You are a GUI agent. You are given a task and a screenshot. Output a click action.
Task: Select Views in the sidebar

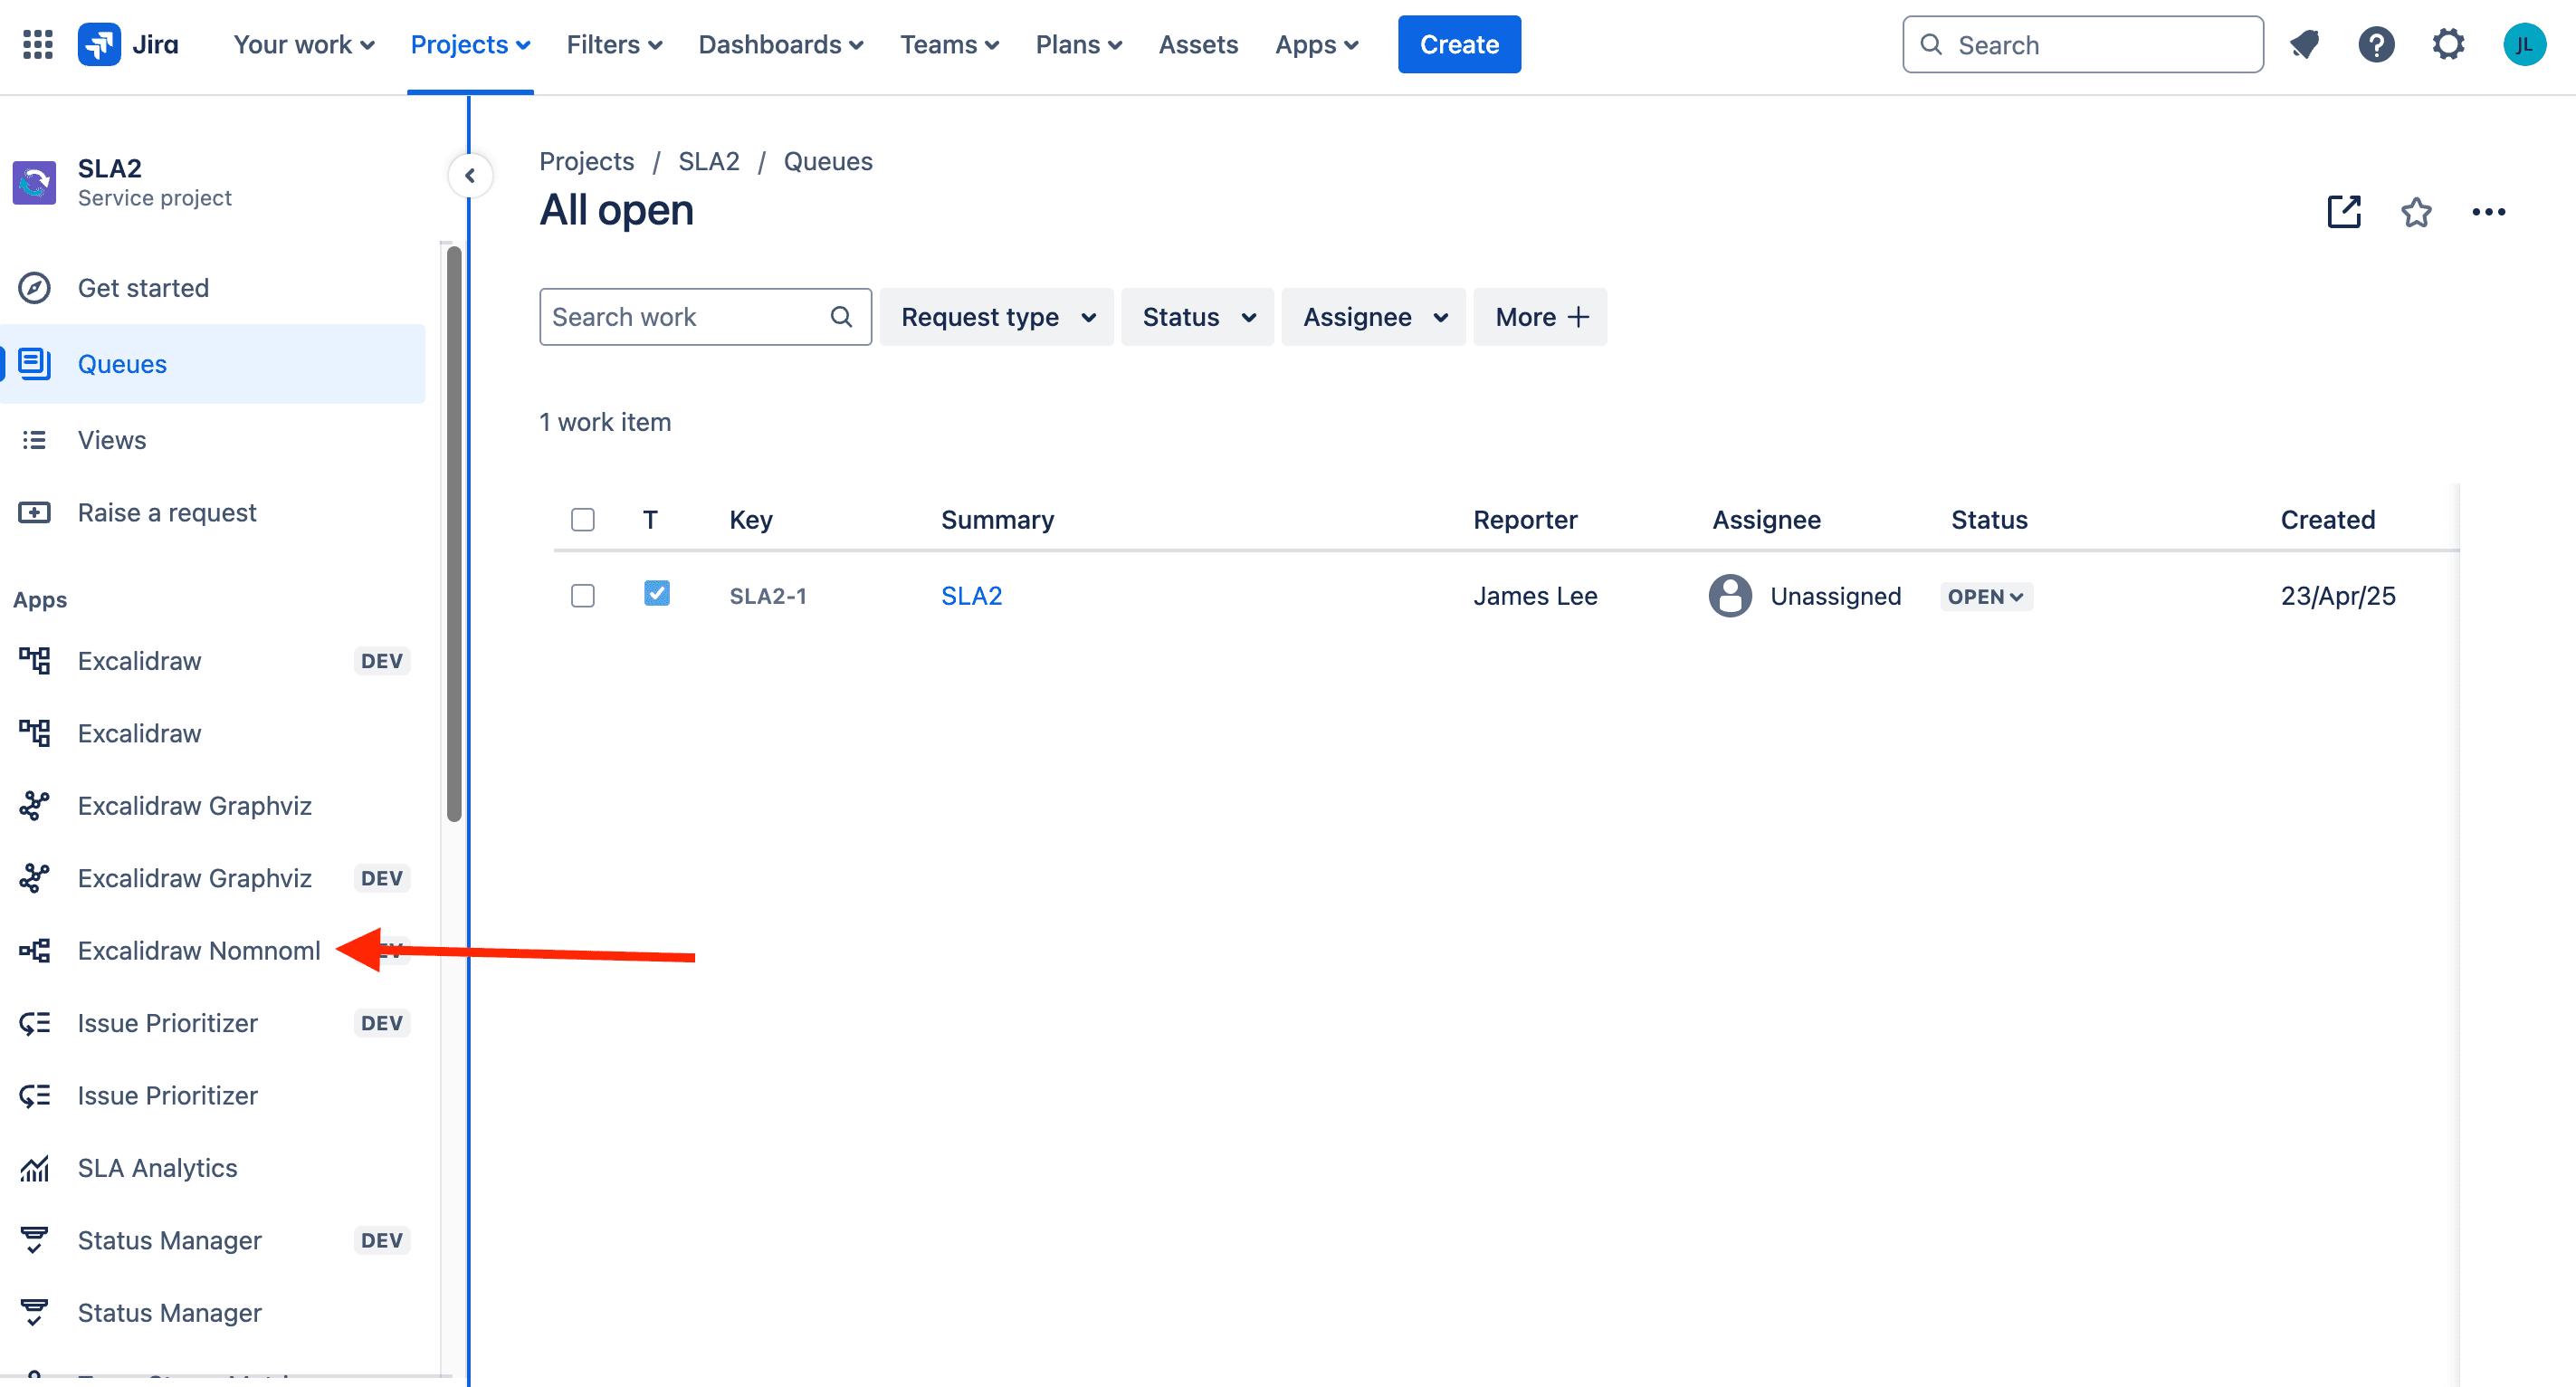point(213,440)
